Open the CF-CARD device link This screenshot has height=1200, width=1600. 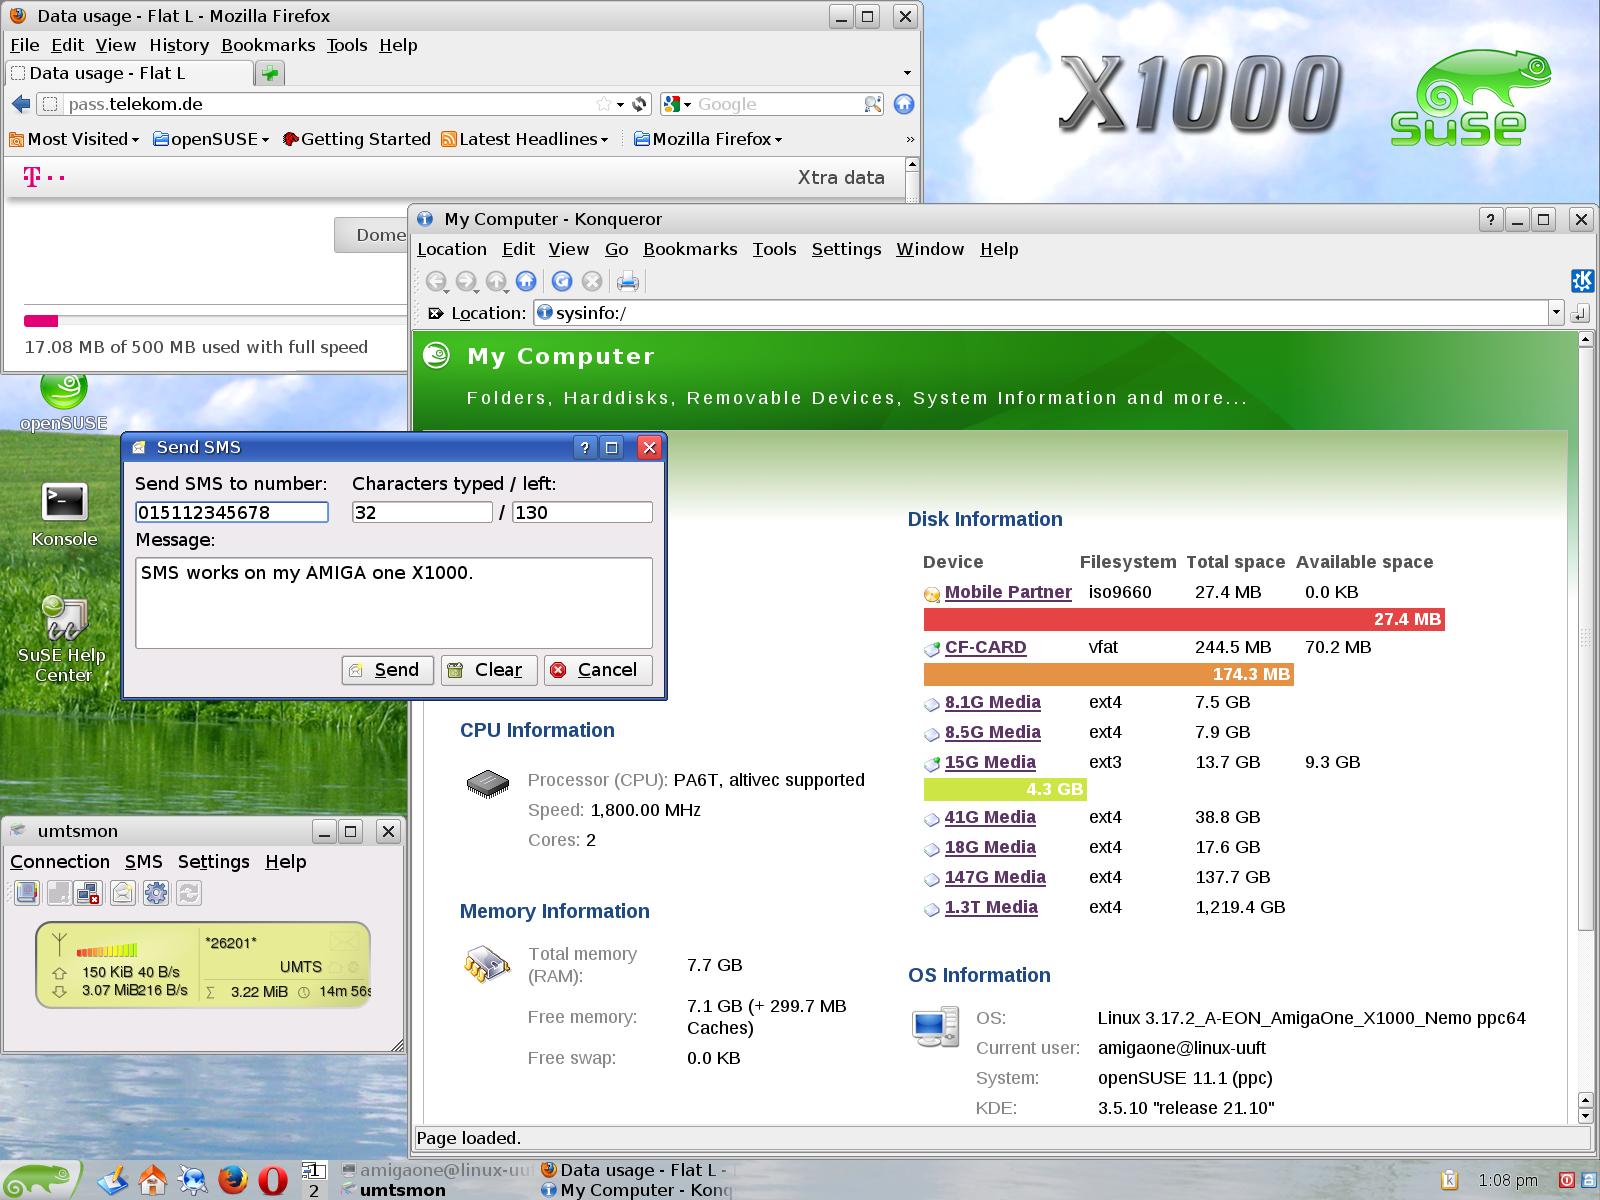click(985, 647)
